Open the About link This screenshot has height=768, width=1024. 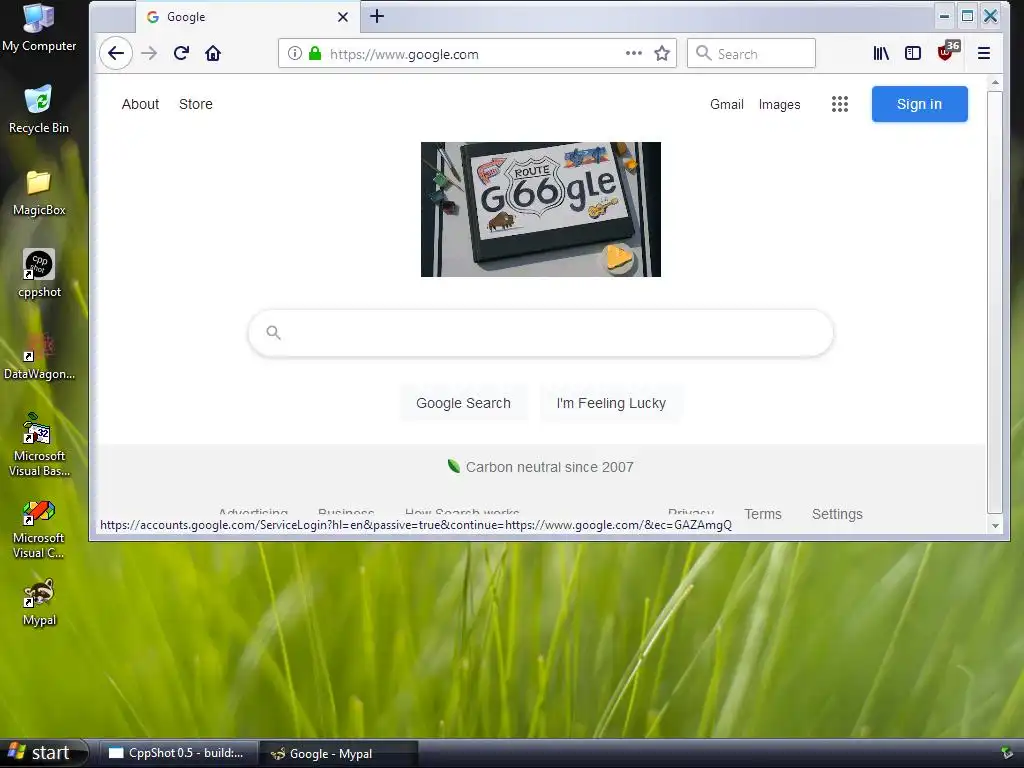tap(140, 104)
